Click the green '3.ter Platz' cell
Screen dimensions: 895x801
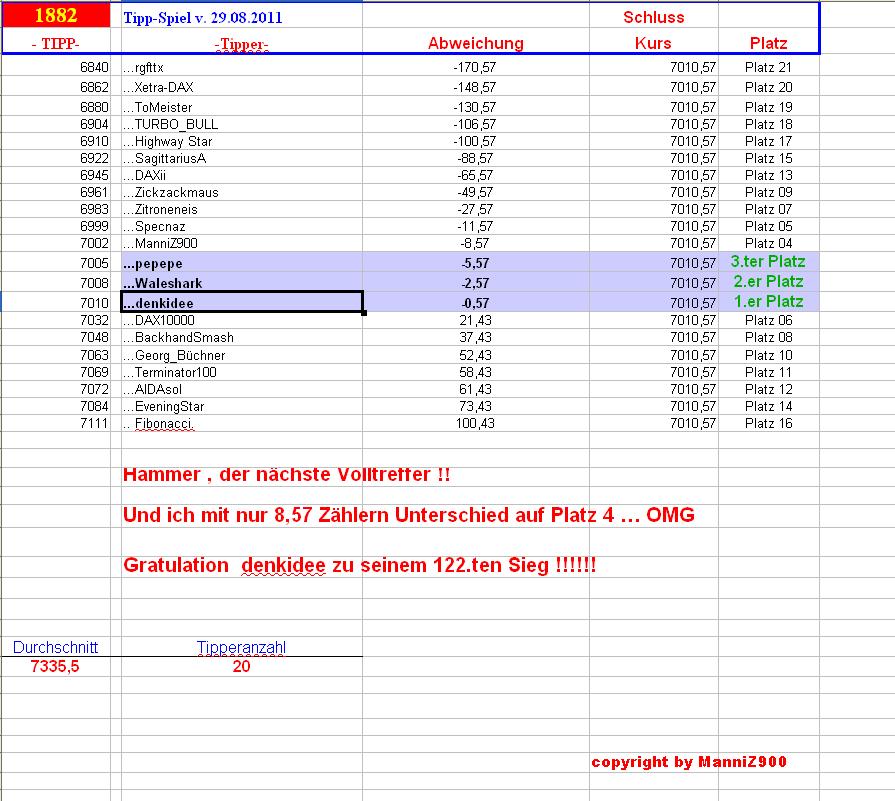pos(768,261)
